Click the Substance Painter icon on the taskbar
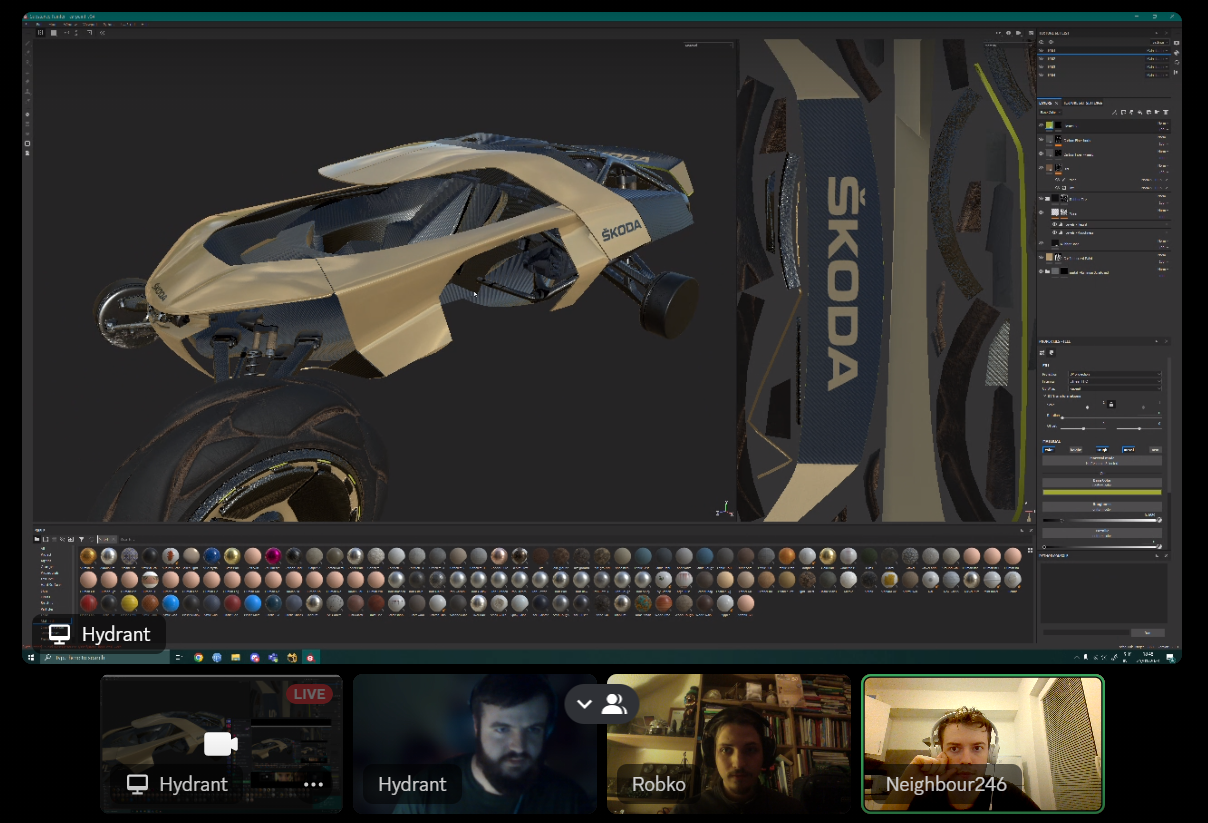The image size is (1208, 823). tap(311, 657)
